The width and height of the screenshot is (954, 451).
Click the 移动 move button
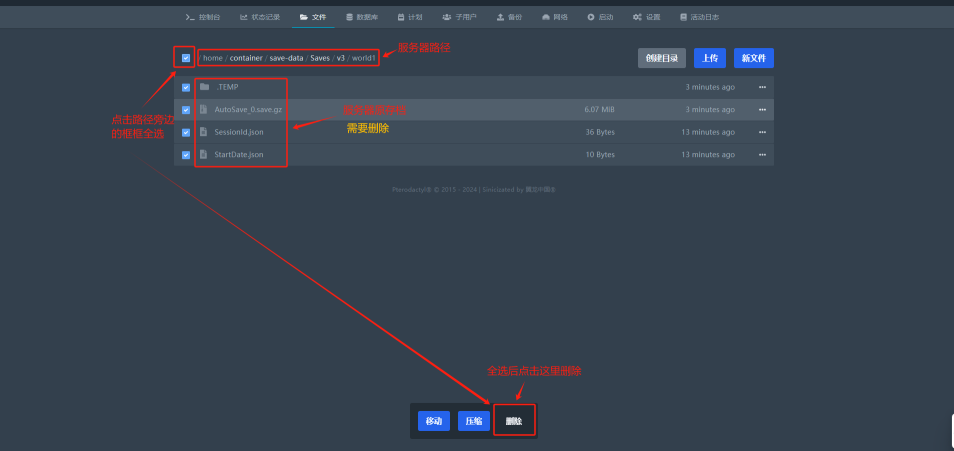tap(434, 421)
